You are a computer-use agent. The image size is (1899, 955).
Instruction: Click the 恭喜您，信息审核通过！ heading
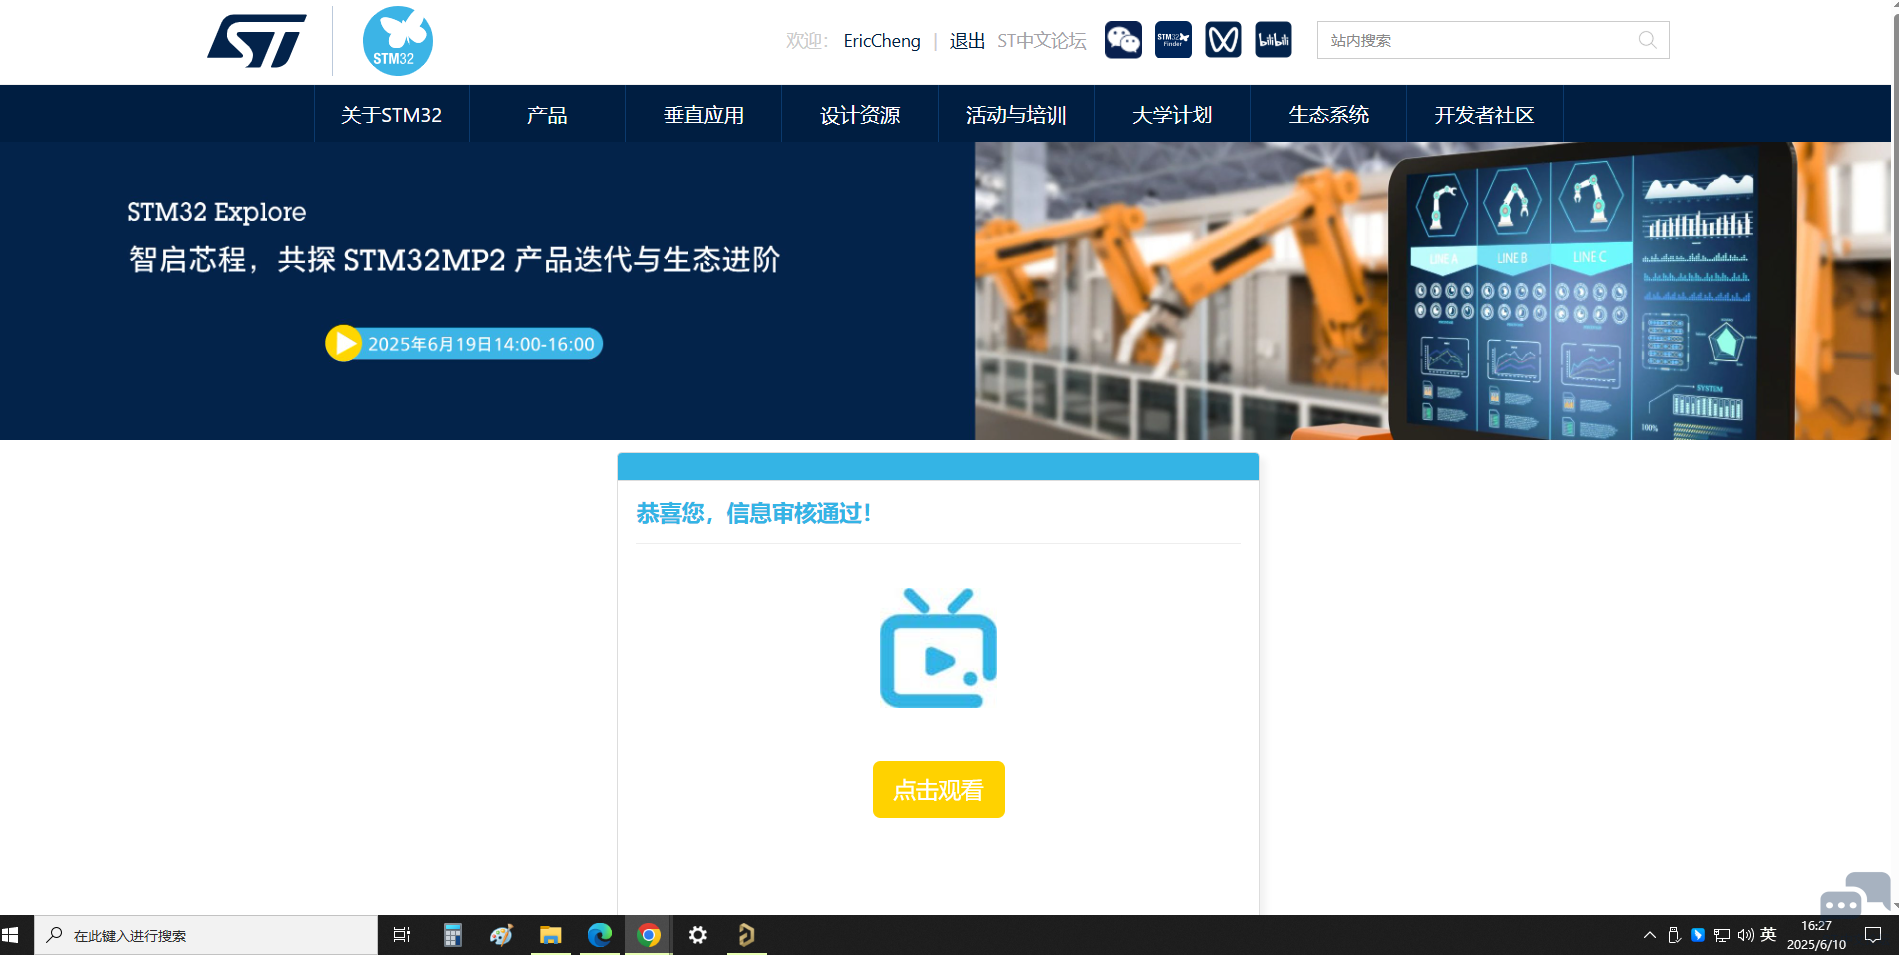(753, 513)
